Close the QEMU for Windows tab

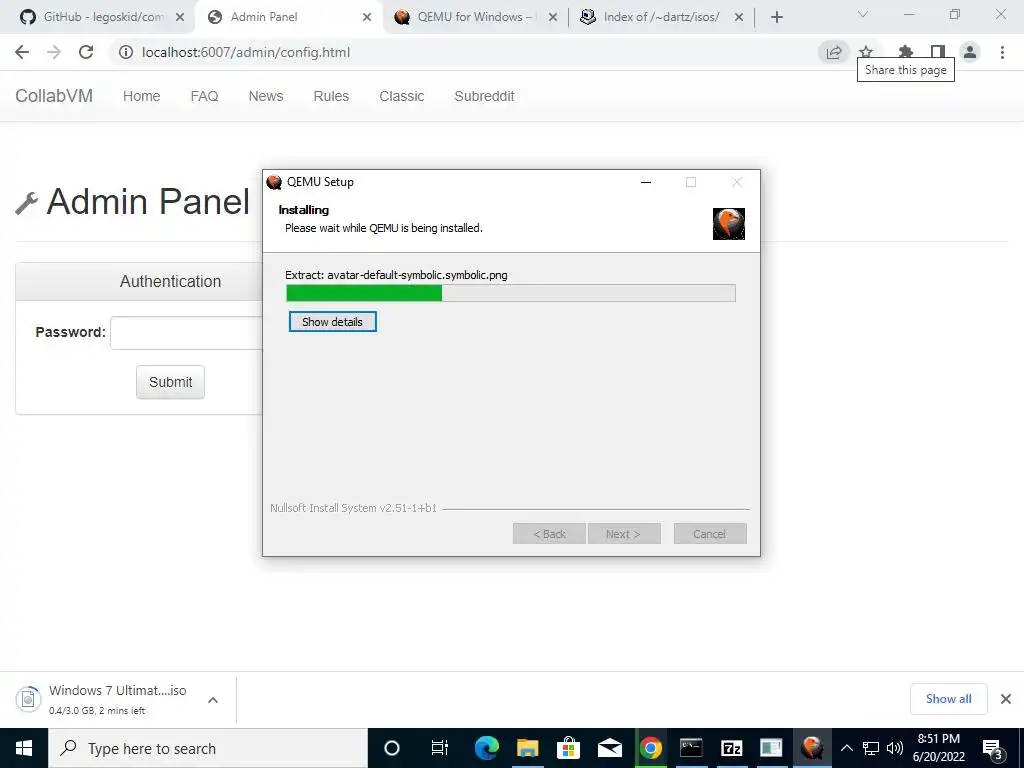552,17
